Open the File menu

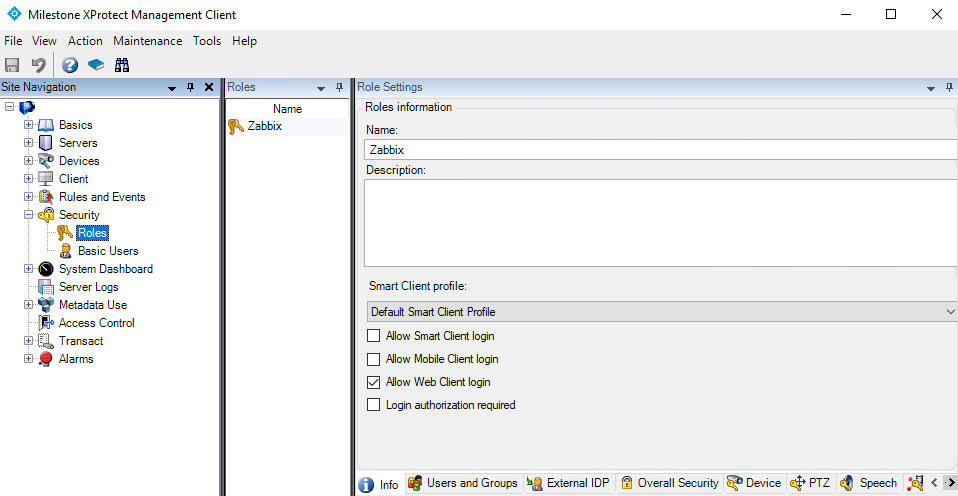[13, 41]
